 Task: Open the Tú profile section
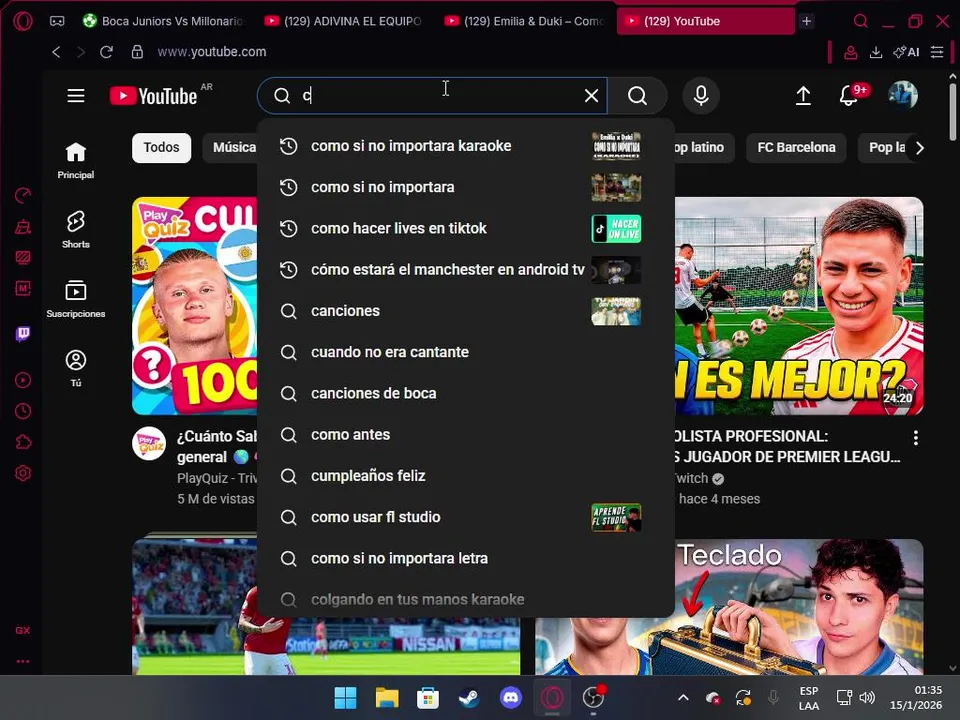[x=76, y=368]
